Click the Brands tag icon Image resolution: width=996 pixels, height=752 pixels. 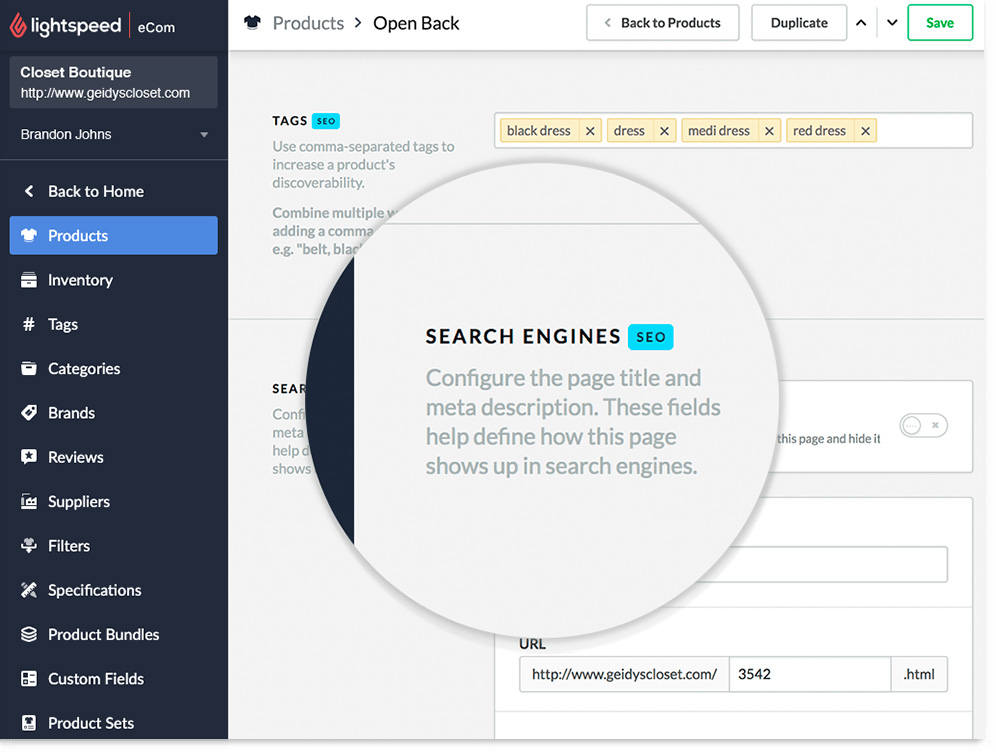[x=29, y=413]
